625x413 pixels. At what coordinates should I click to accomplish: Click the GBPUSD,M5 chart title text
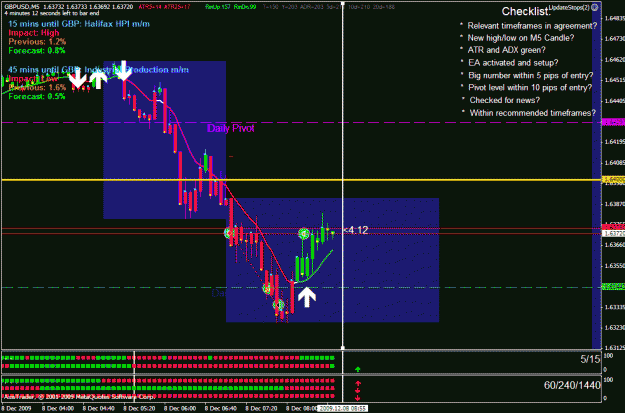[22, 7]
